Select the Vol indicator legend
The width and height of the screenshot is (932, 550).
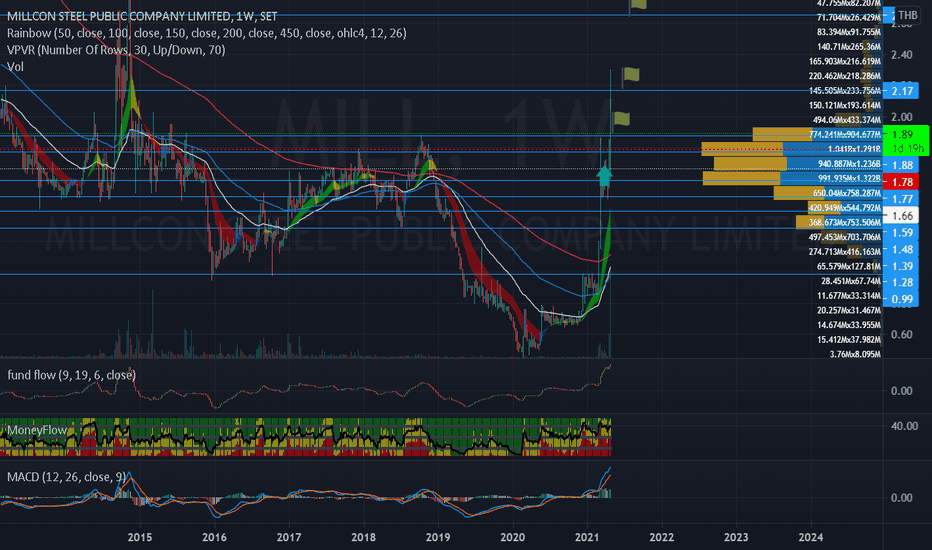click(15, 67)
